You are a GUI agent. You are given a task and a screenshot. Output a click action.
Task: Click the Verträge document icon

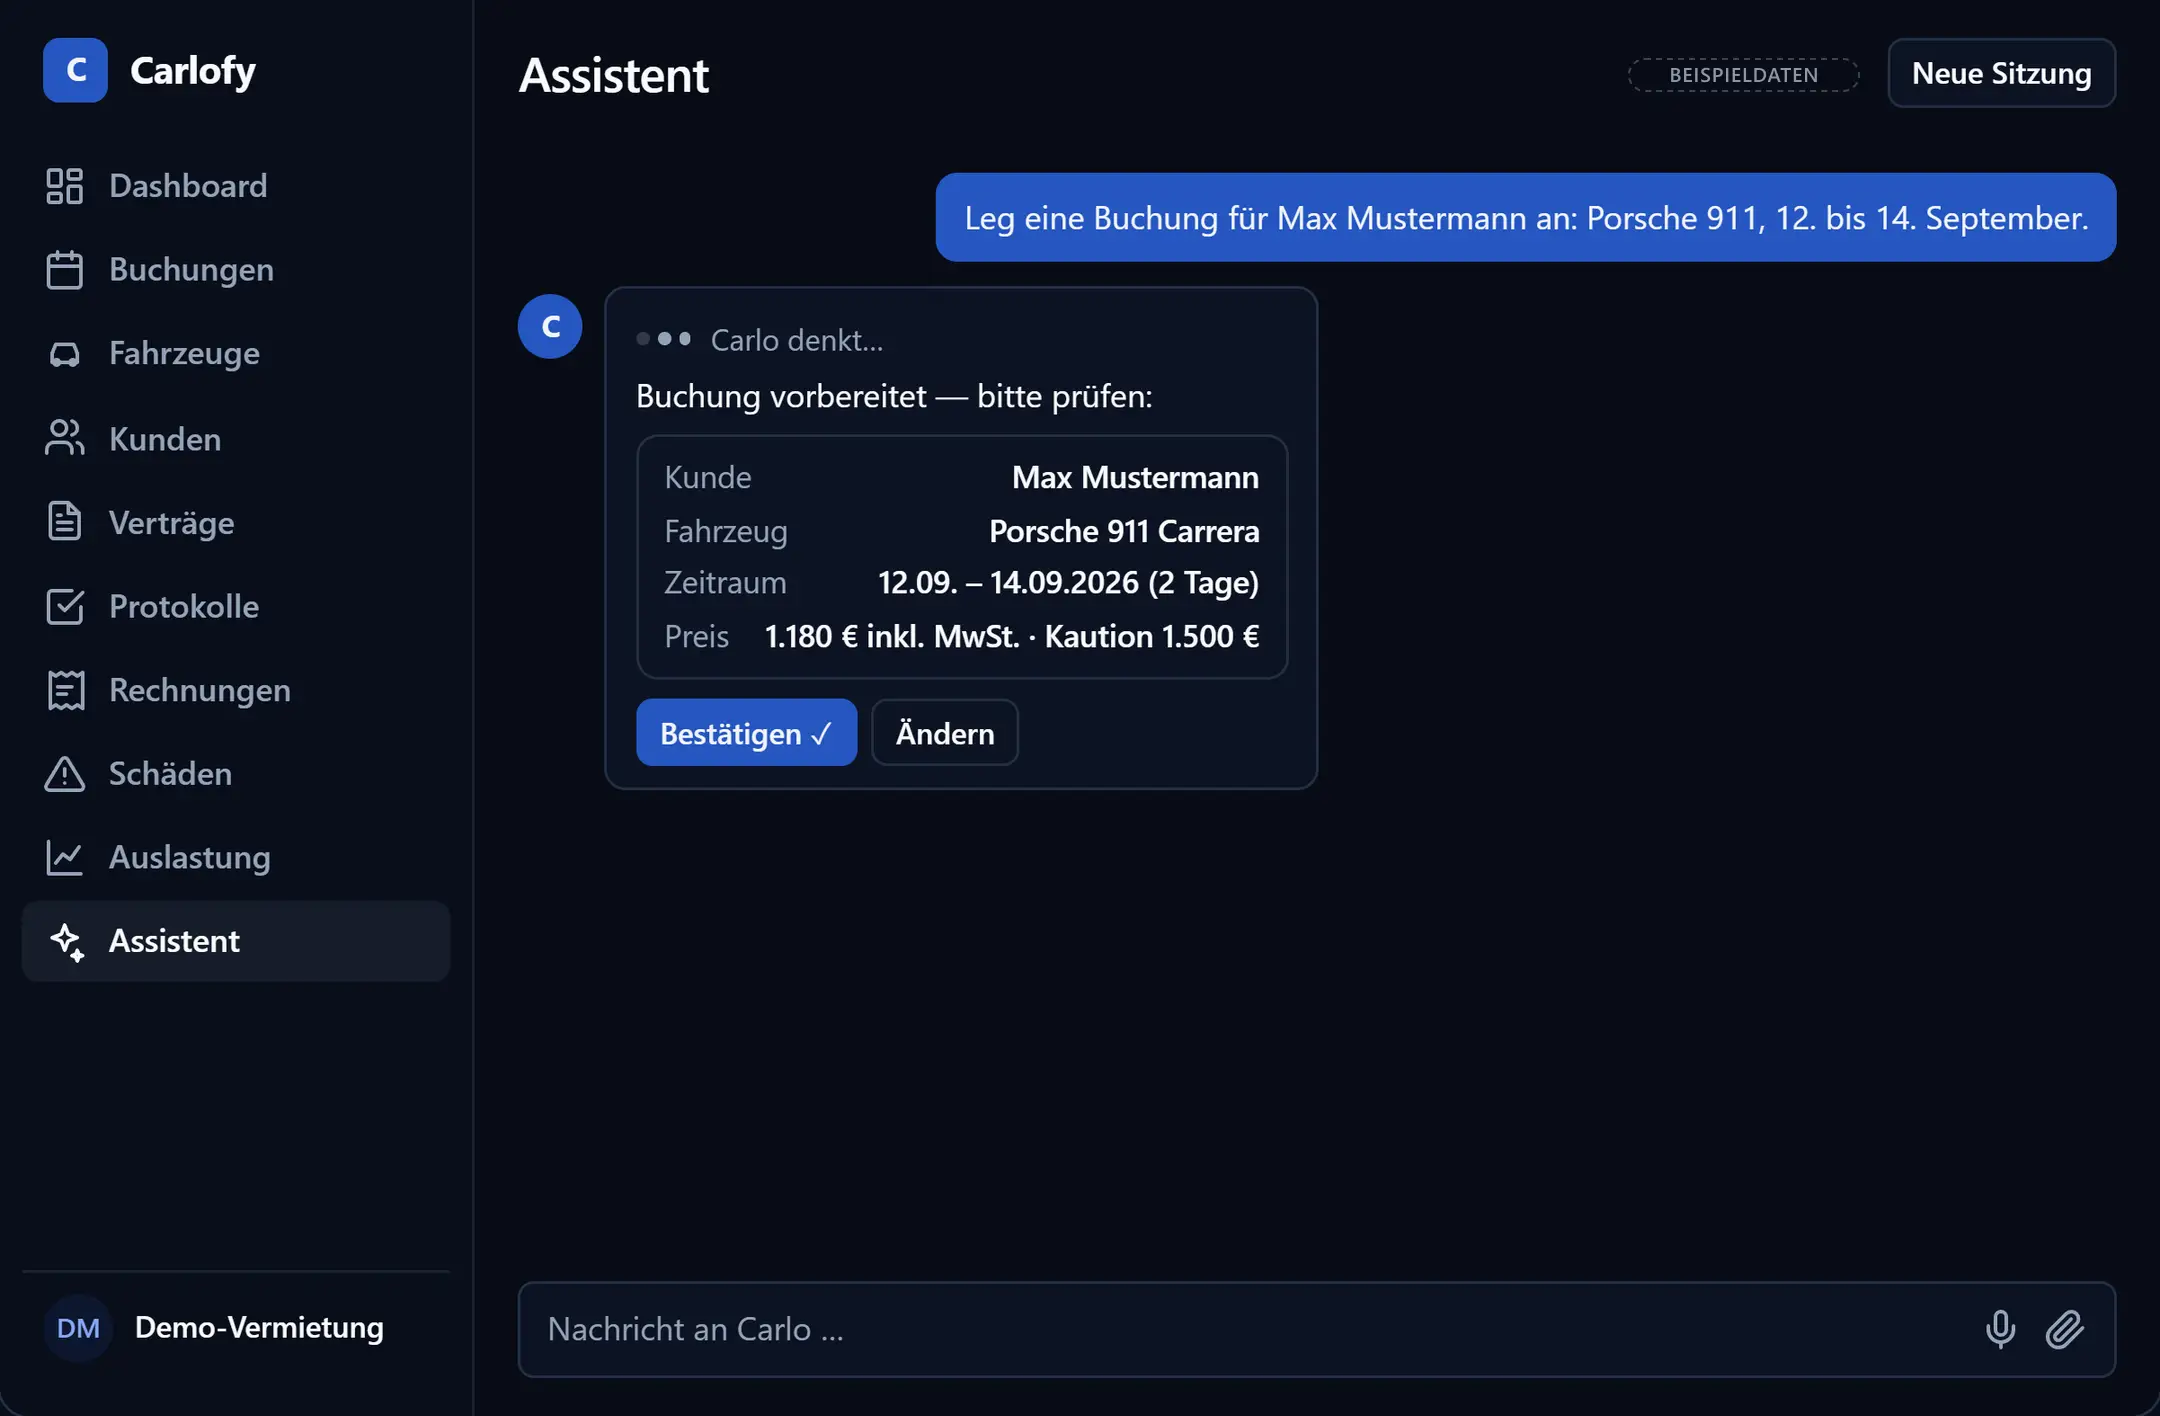65,522
